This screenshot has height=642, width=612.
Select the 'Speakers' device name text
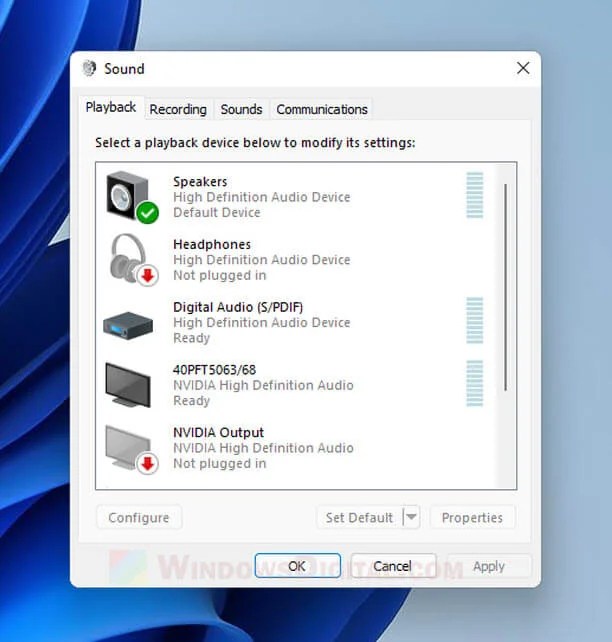click(x=200, y=181)
